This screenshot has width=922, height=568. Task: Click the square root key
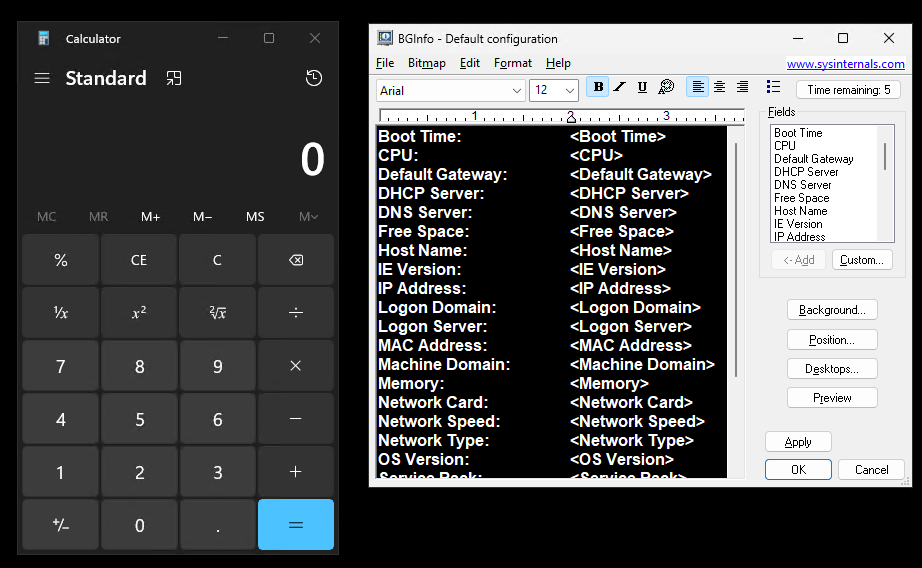(x=218, y=313)
